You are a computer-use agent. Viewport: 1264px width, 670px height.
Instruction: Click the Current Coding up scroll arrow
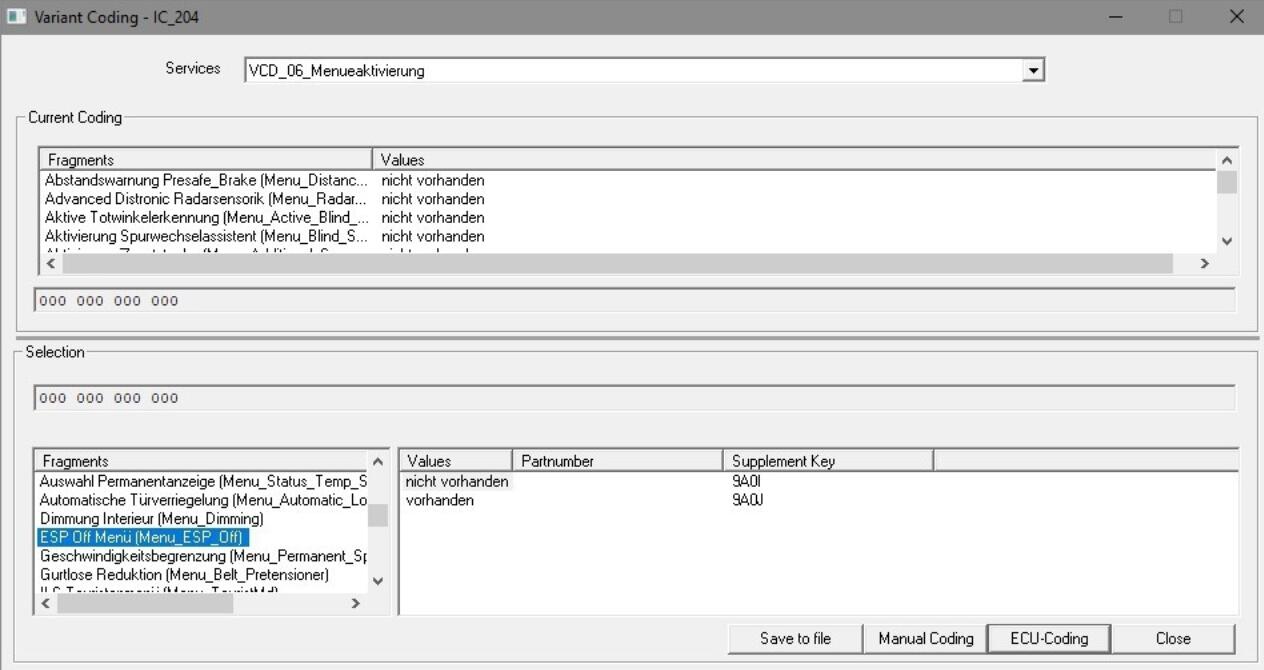1227,160
